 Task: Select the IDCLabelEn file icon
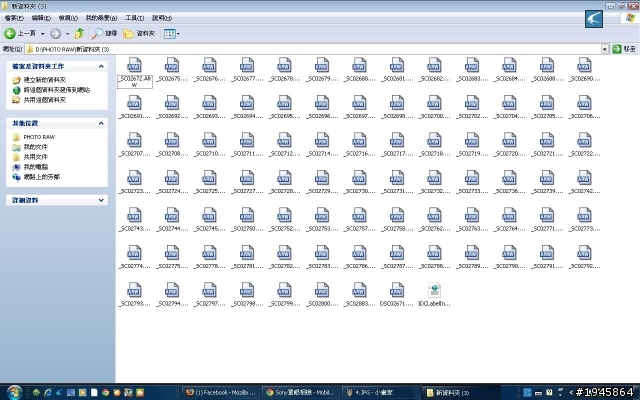pyautogui.click(x=434, y=291)
